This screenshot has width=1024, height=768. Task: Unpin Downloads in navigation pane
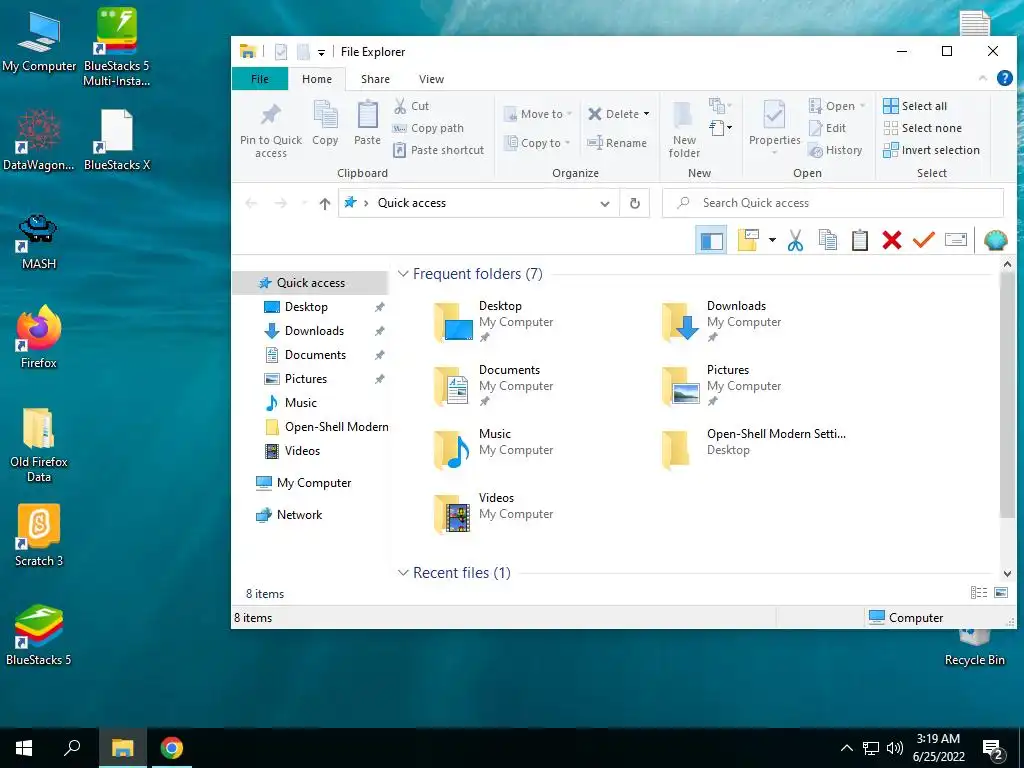click(x=379, y=331)
